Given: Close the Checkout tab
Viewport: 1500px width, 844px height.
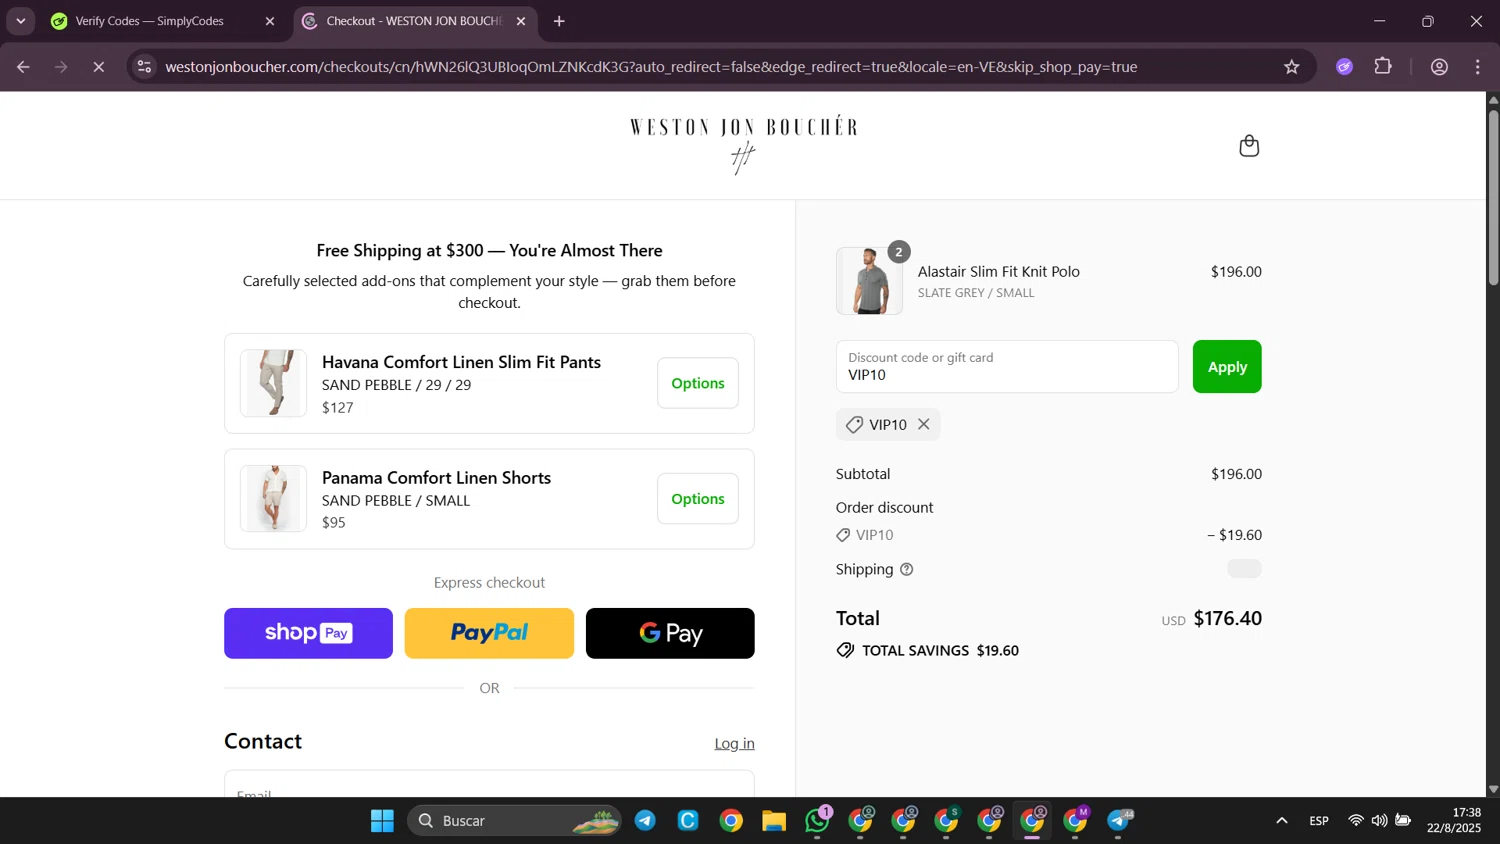Looking at the screenshot, I should 520,21.
